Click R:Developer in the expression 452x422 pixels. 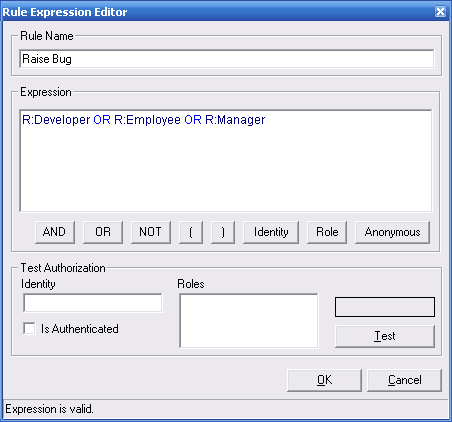56,120
